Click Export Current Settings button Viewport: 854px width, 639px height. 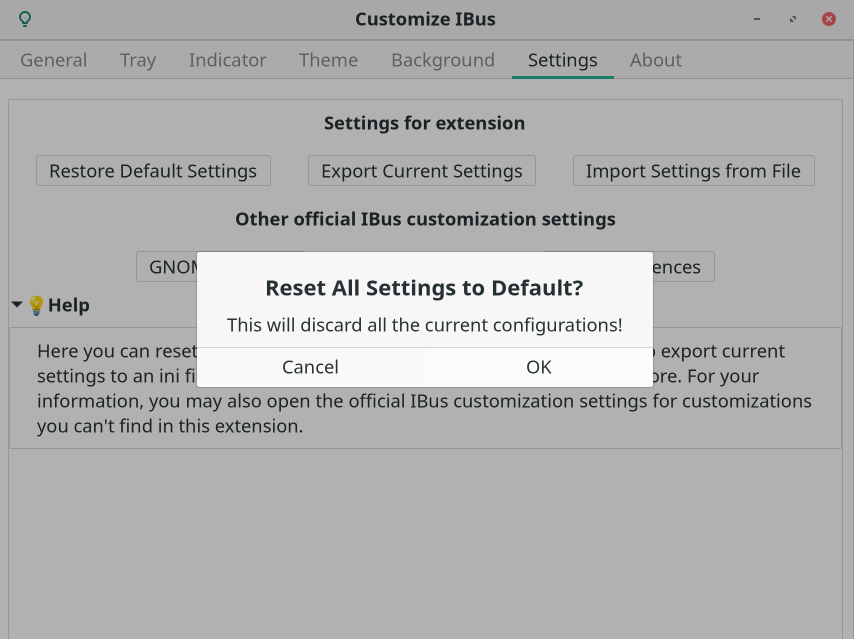tap(422, 171)
